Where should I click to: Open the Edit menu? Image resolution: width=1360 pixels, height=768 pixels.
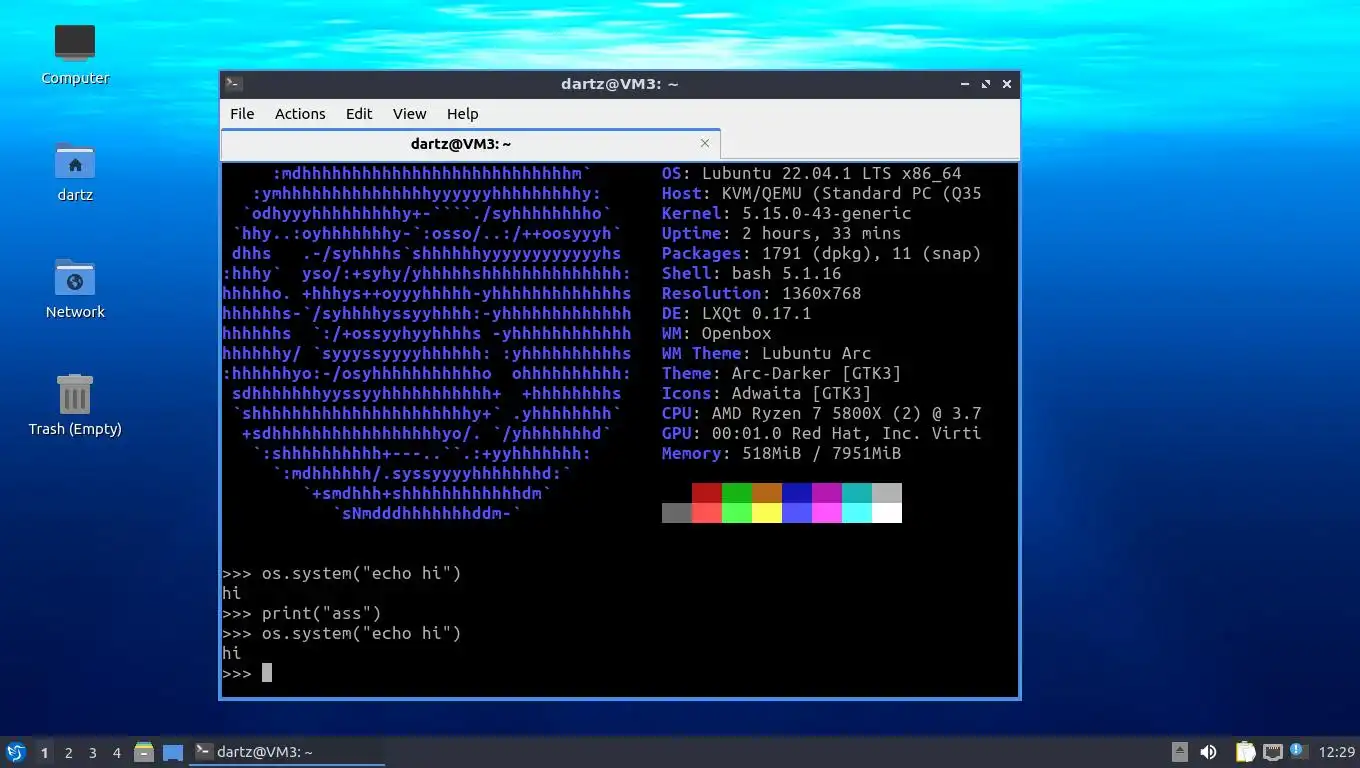point(359,114)
